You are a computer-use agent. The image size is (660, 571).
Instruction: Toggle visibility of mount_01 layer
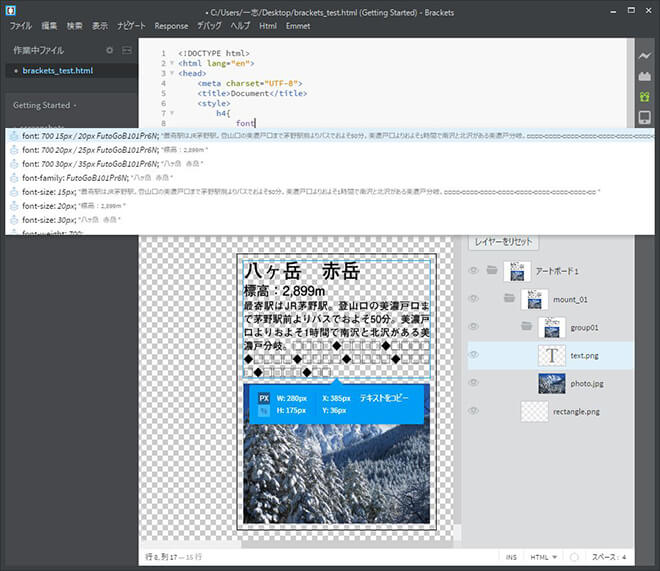(x=474, y=298)
